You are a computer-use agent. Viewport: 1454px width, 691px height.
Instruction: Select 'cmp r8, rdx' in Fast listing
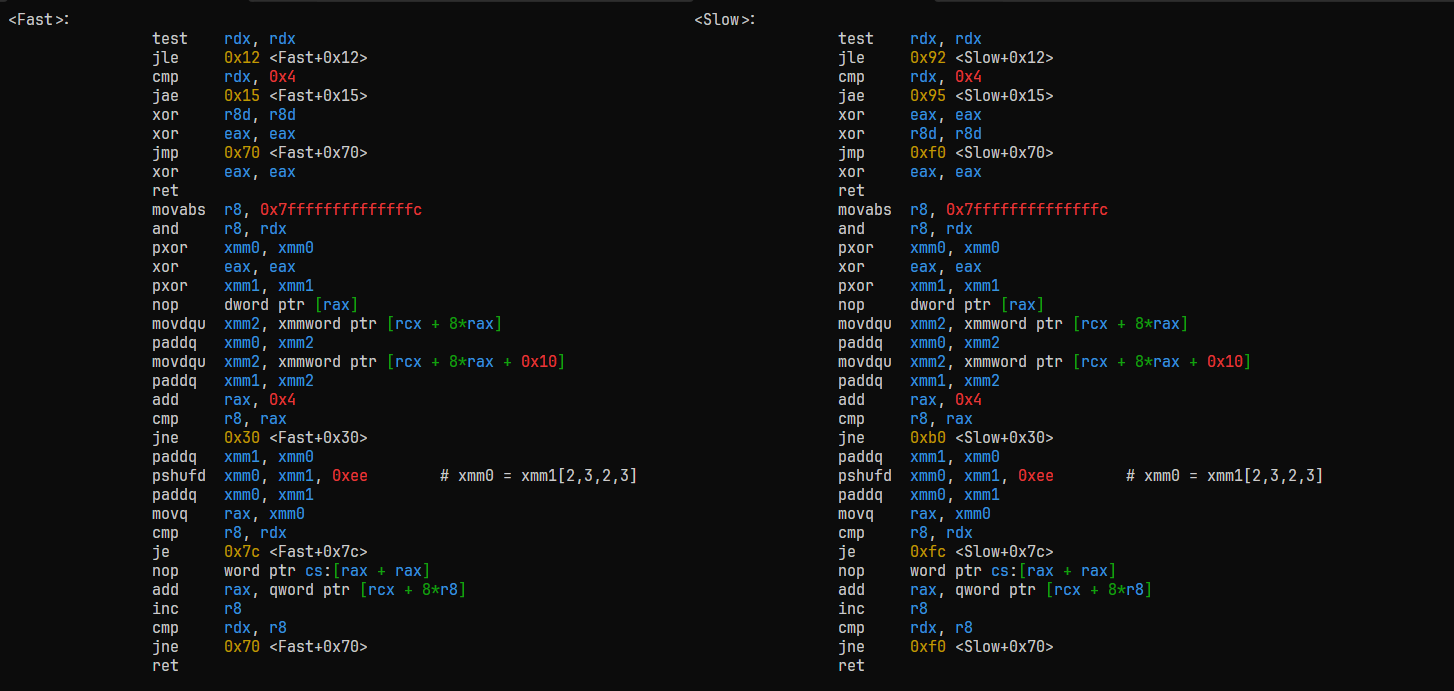coord(220,533)
